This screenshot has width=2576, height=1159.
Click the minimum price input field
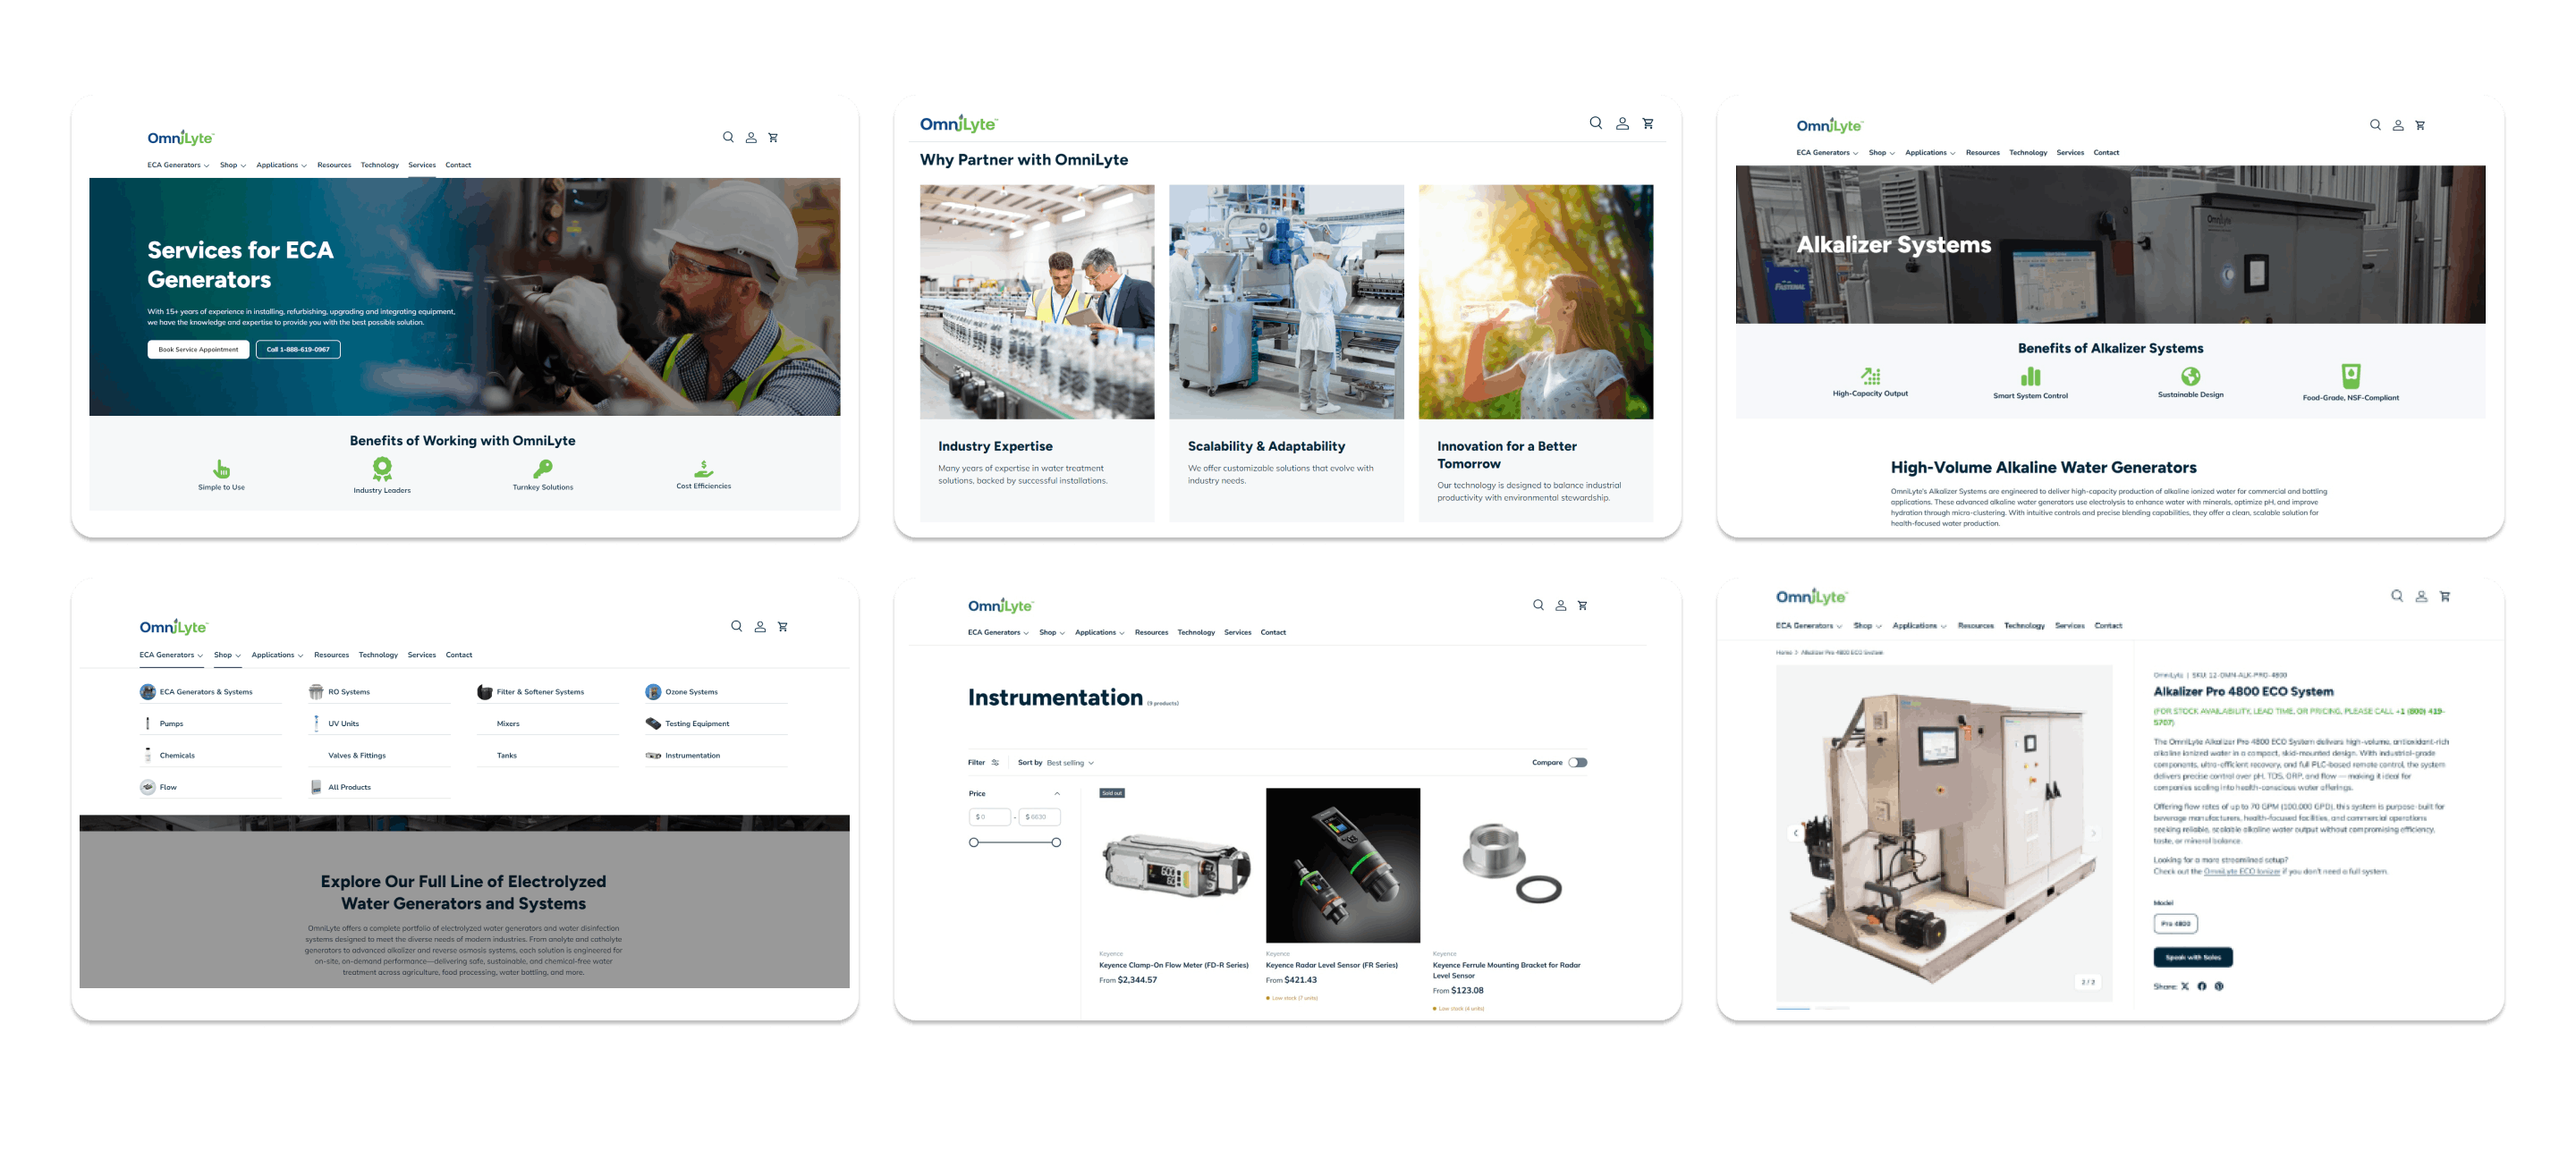pyautogui.click(x=990, y=817)
